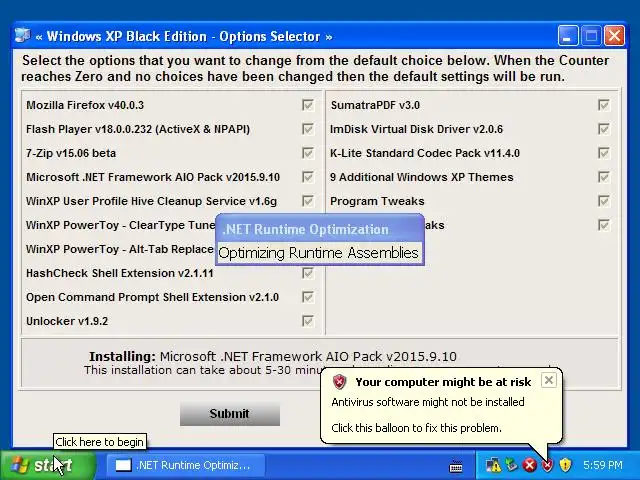Click the 'WinXP PowerToy - ClearType Tune' label
This screenshot has width=640, height=480.
tap(120, 225)
